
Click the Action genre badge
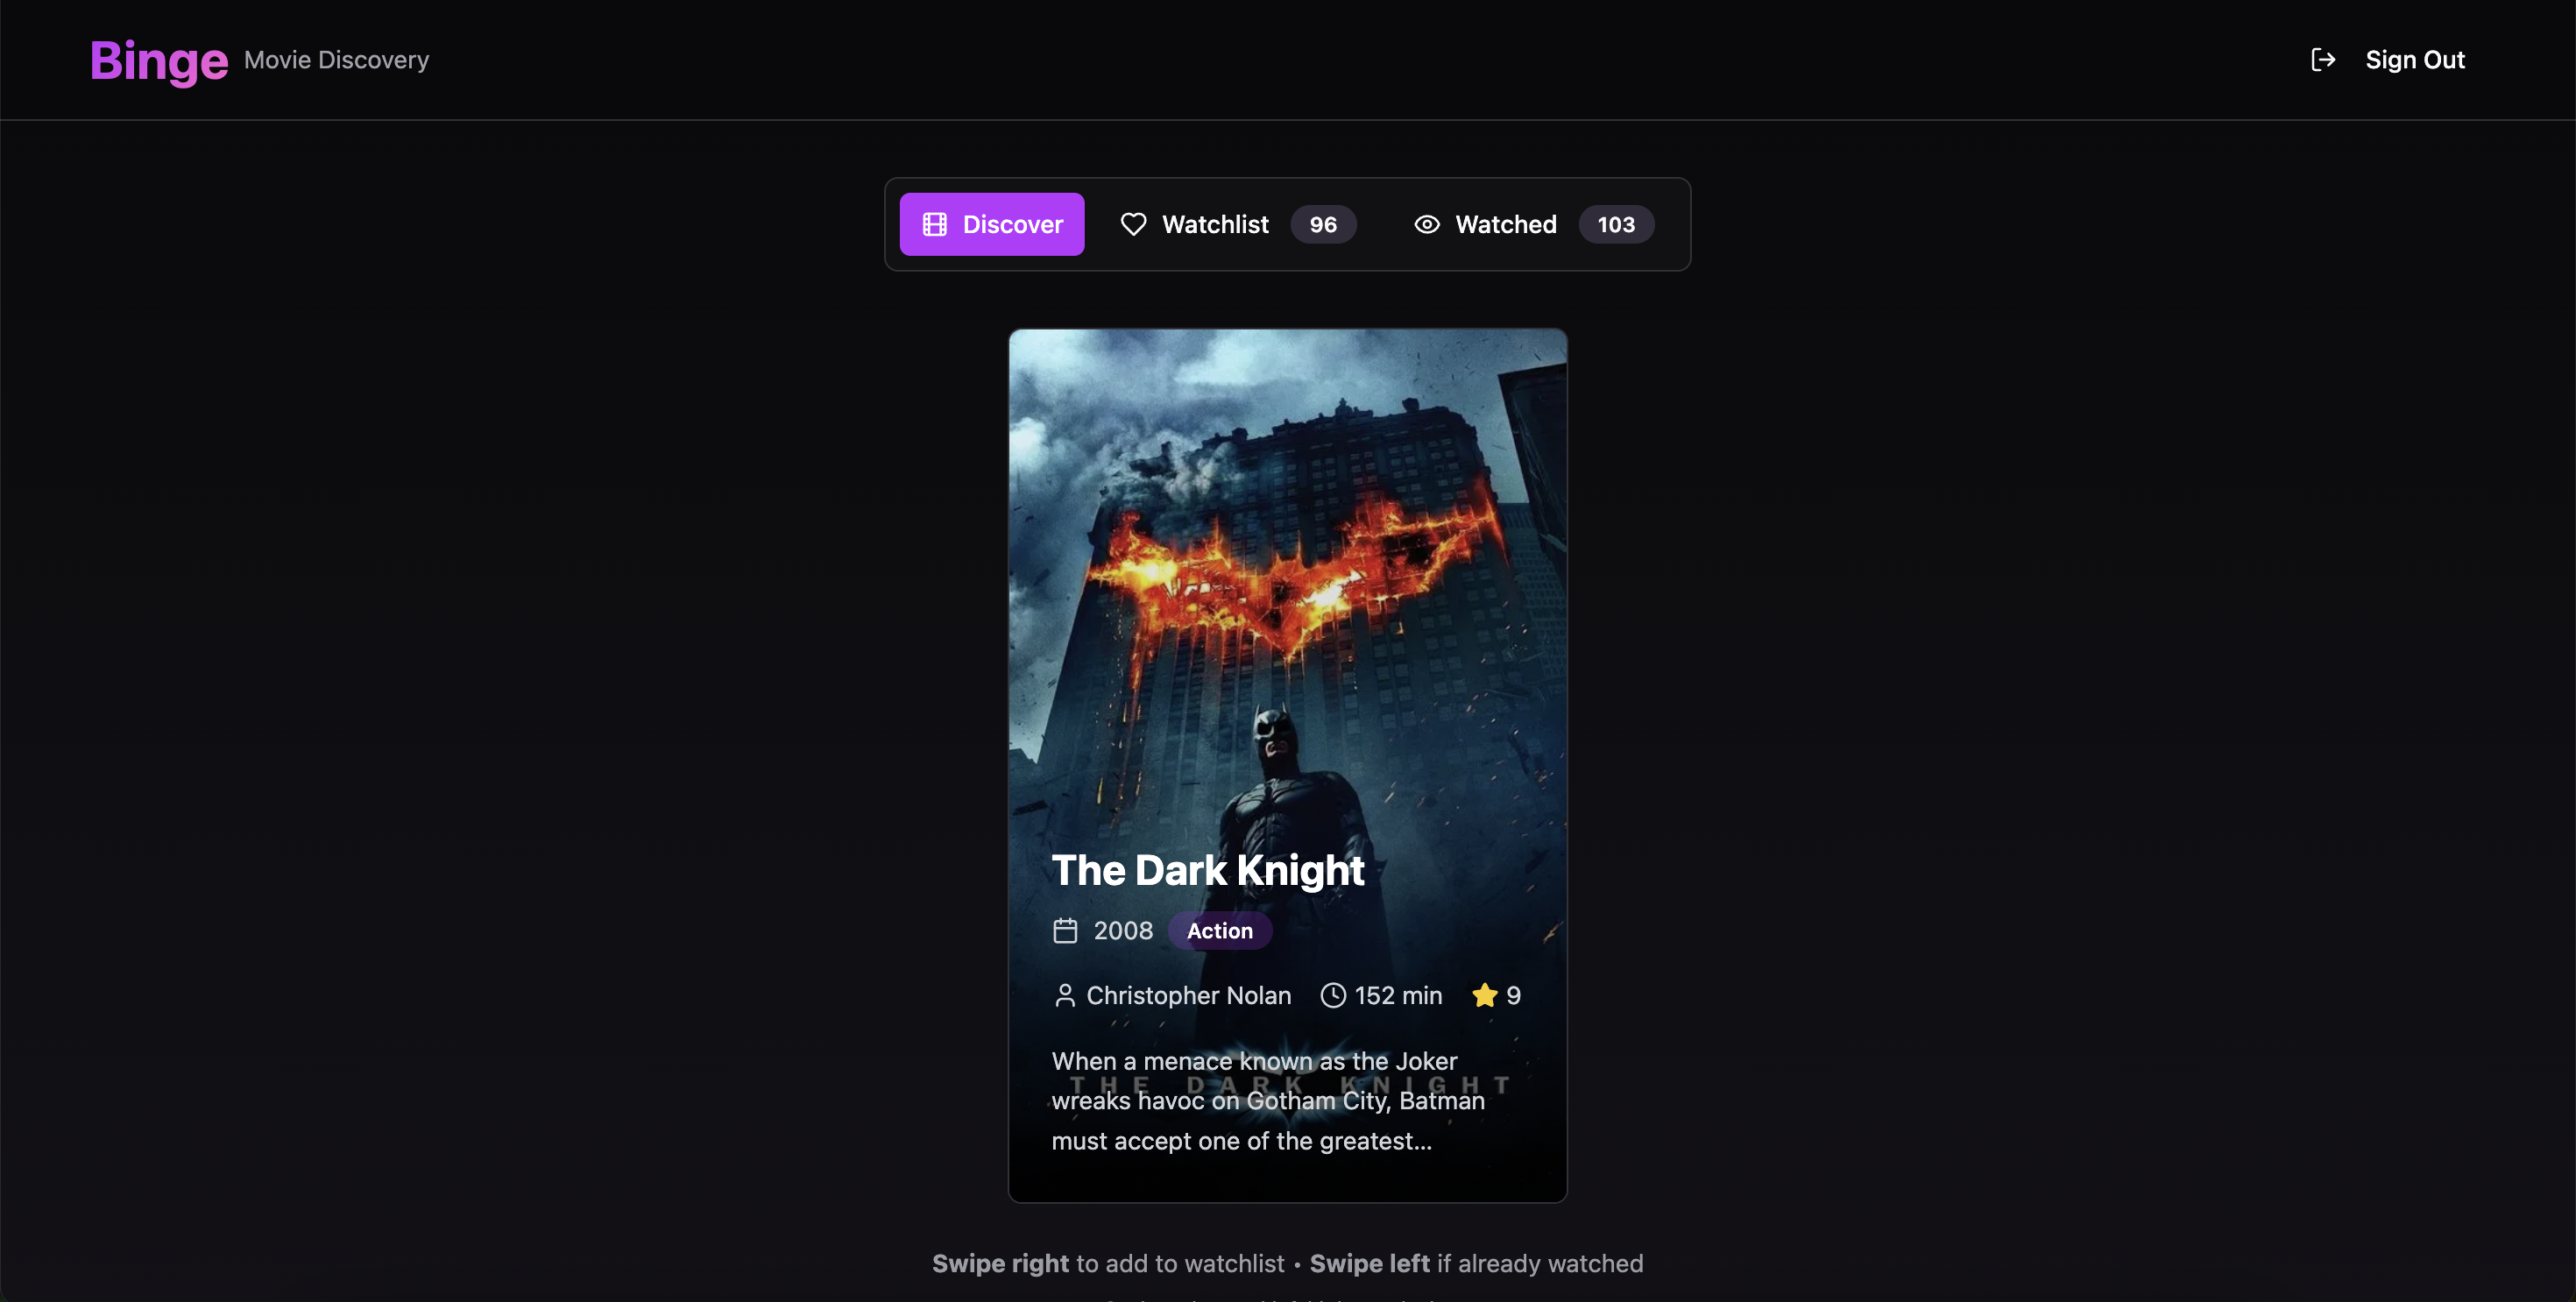(1219, 931)
